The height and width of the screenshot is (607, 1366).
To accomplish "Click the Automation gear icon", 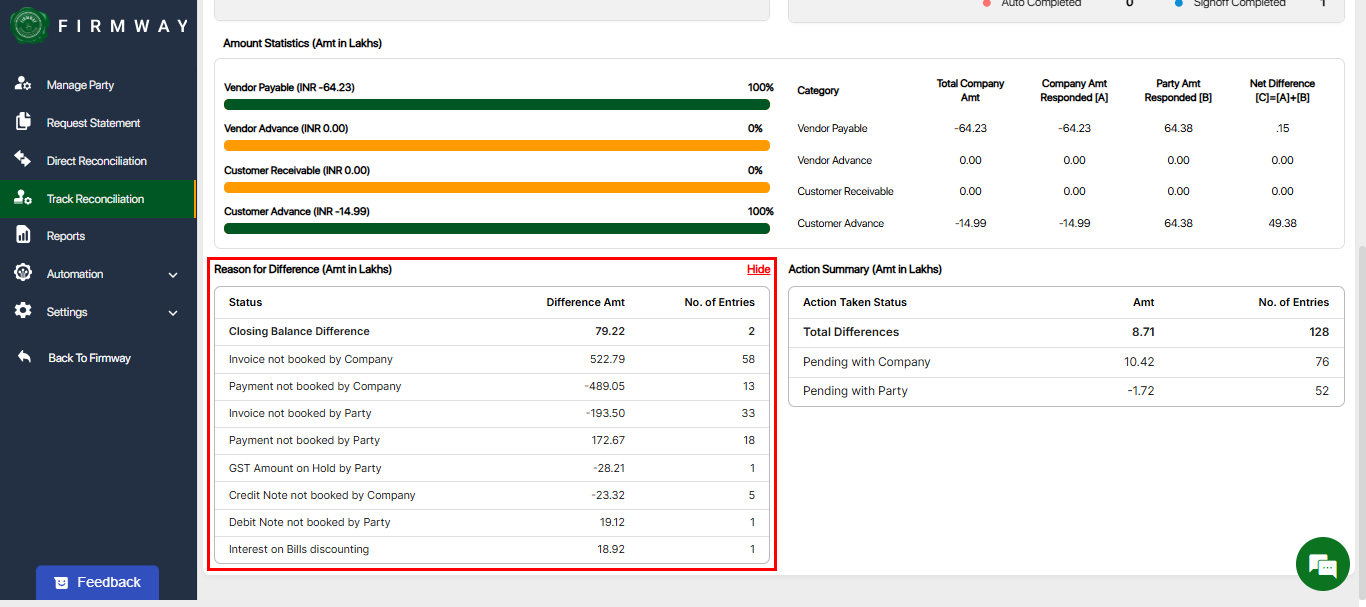I will pyautogui.click(x=23, y=273).
